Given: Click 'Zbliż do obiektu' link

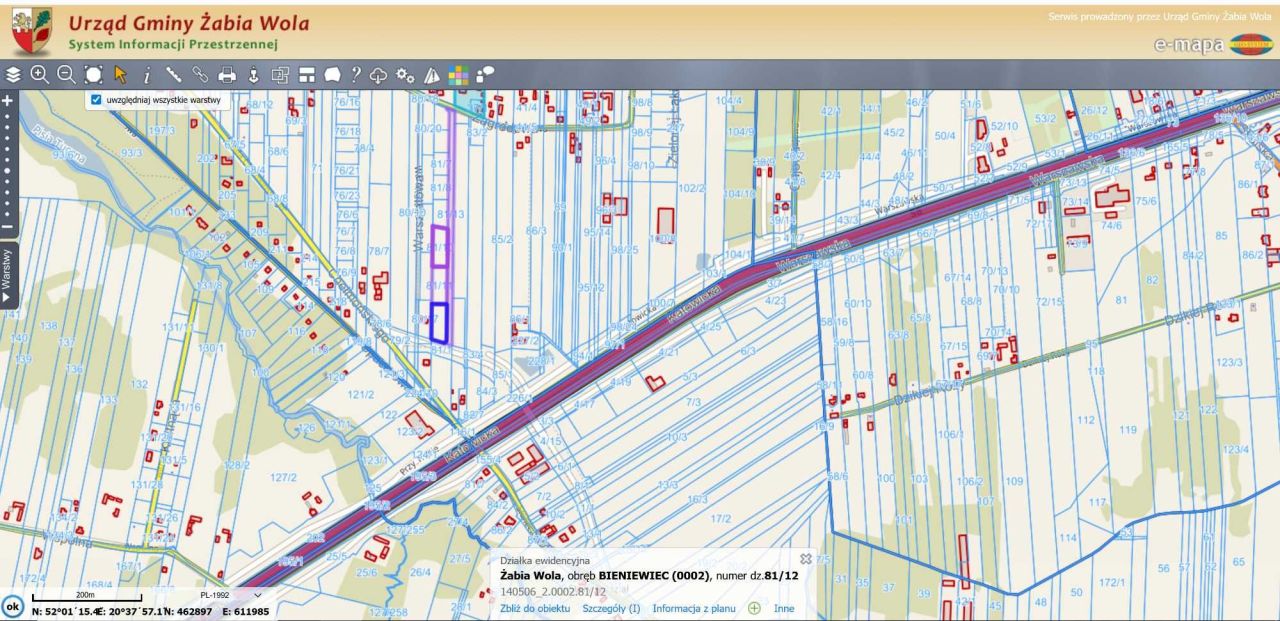Looking at the screenshot, I should coord(535,608).
